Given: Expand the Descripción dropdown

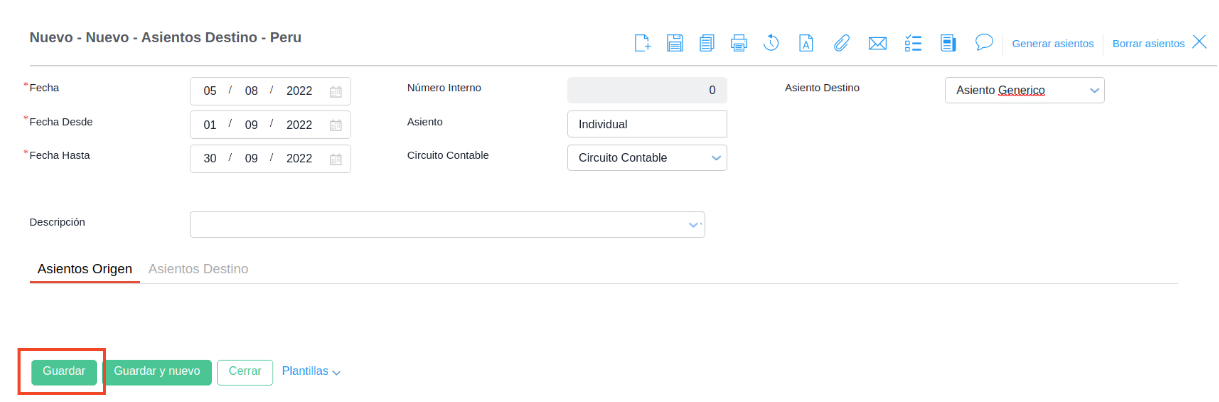Looking at the screenshot, I should click(694, 225).
